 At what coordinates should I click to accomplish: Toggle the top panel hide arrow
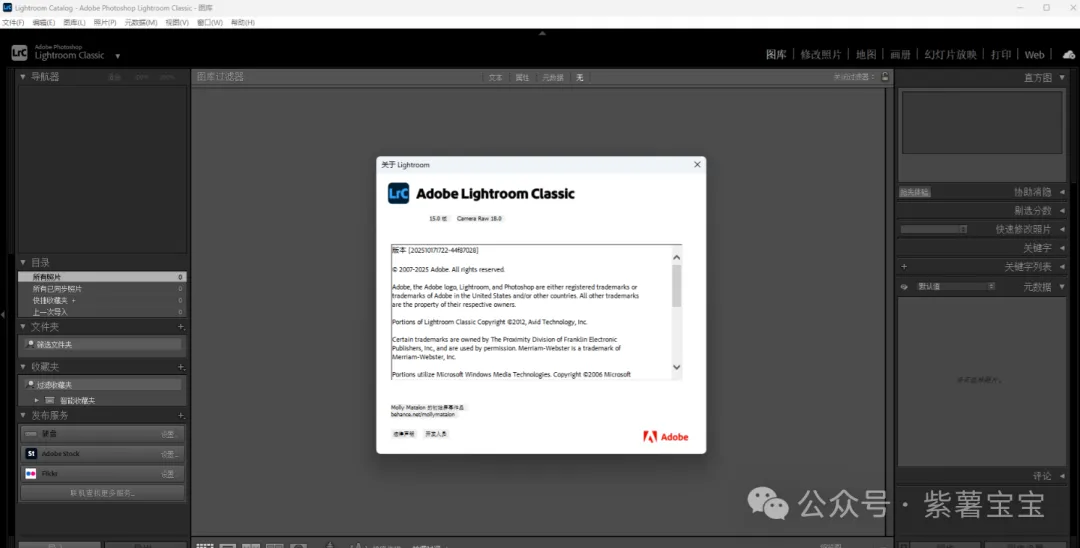(x=542, y=33)
